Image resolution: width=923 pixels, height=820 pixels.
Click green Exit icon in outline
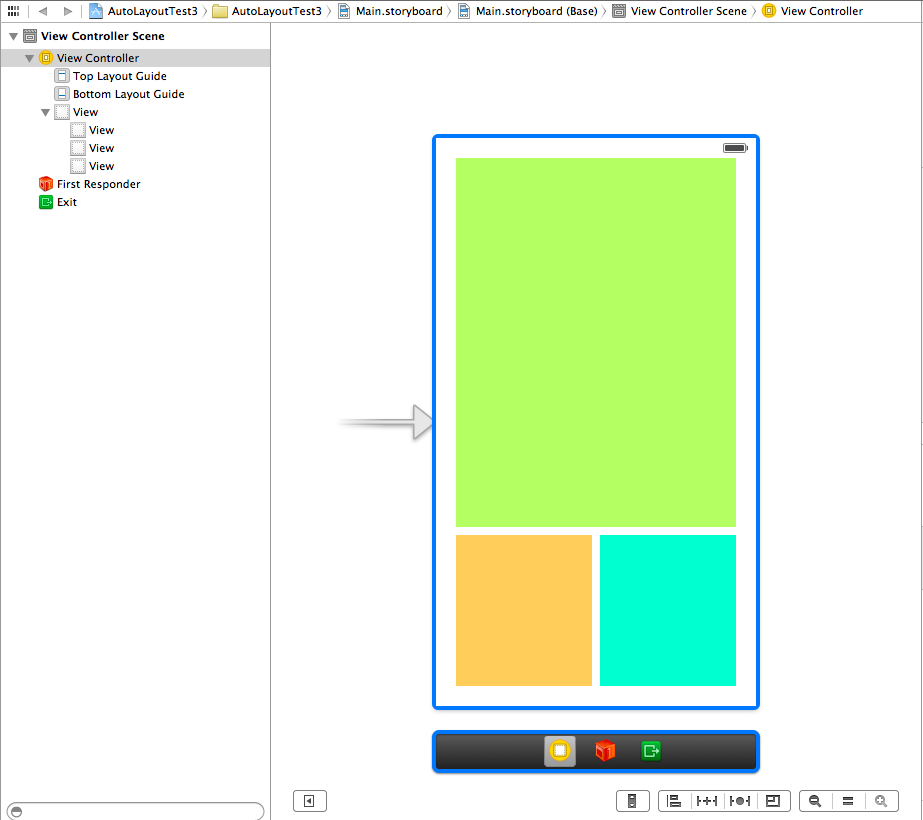[46, 202]
